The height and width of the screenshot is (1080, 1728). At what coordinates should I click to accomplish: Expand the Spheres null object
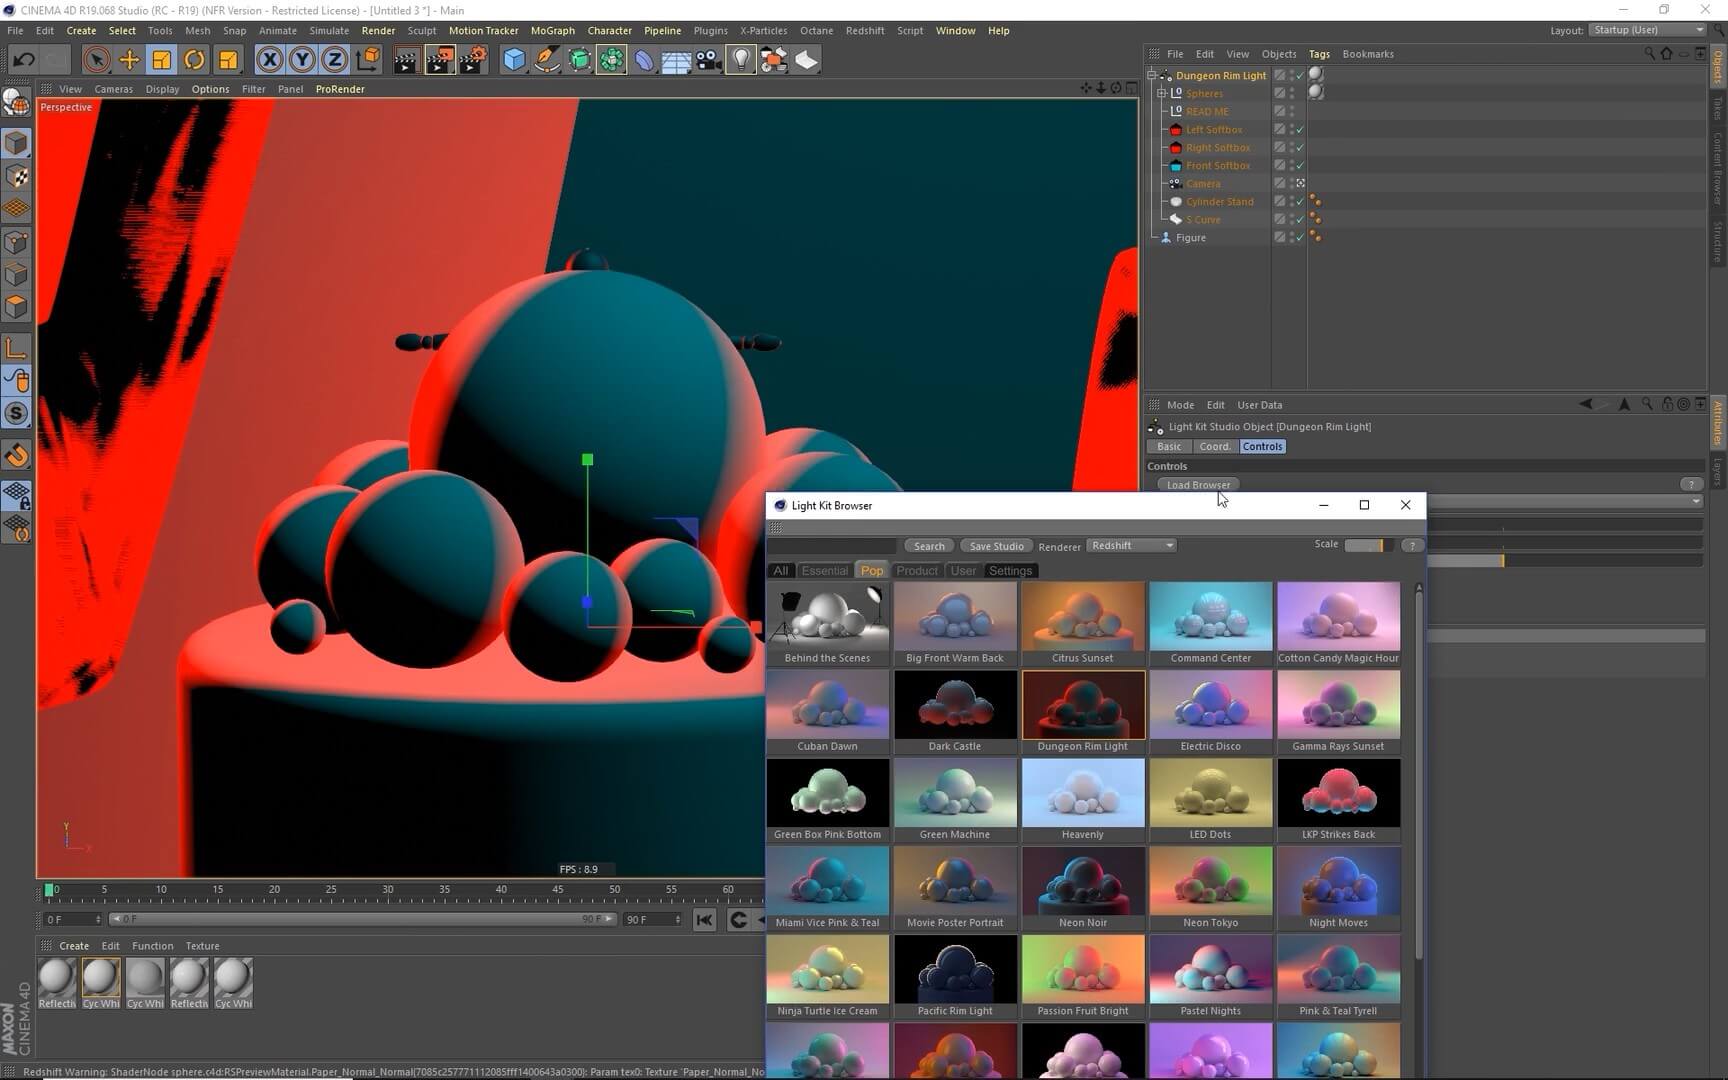coord(1162,93)
